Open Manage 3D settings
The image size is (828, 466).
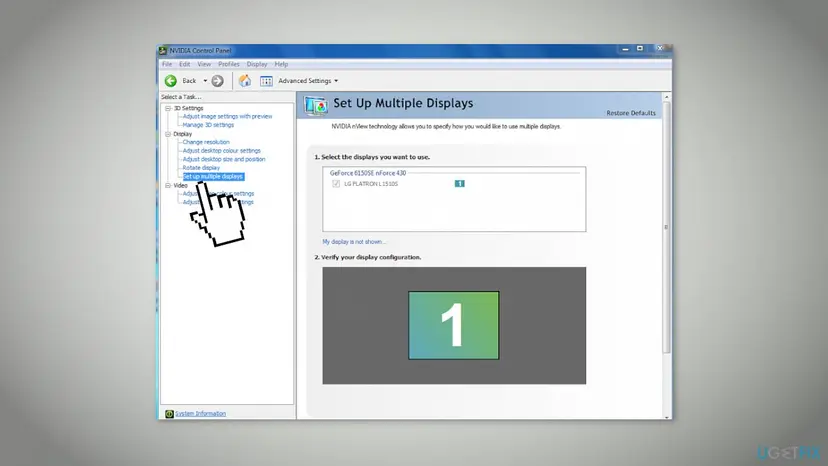208,125
